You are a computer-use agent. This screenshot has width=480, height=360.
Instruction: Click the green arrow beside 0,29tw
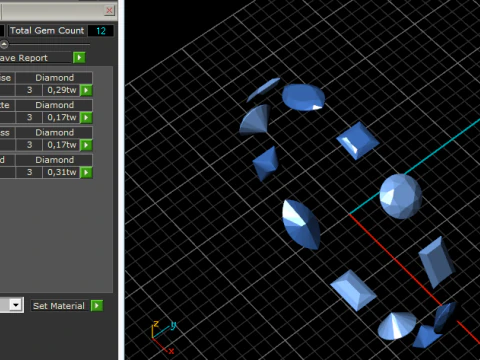click(86, 90)
